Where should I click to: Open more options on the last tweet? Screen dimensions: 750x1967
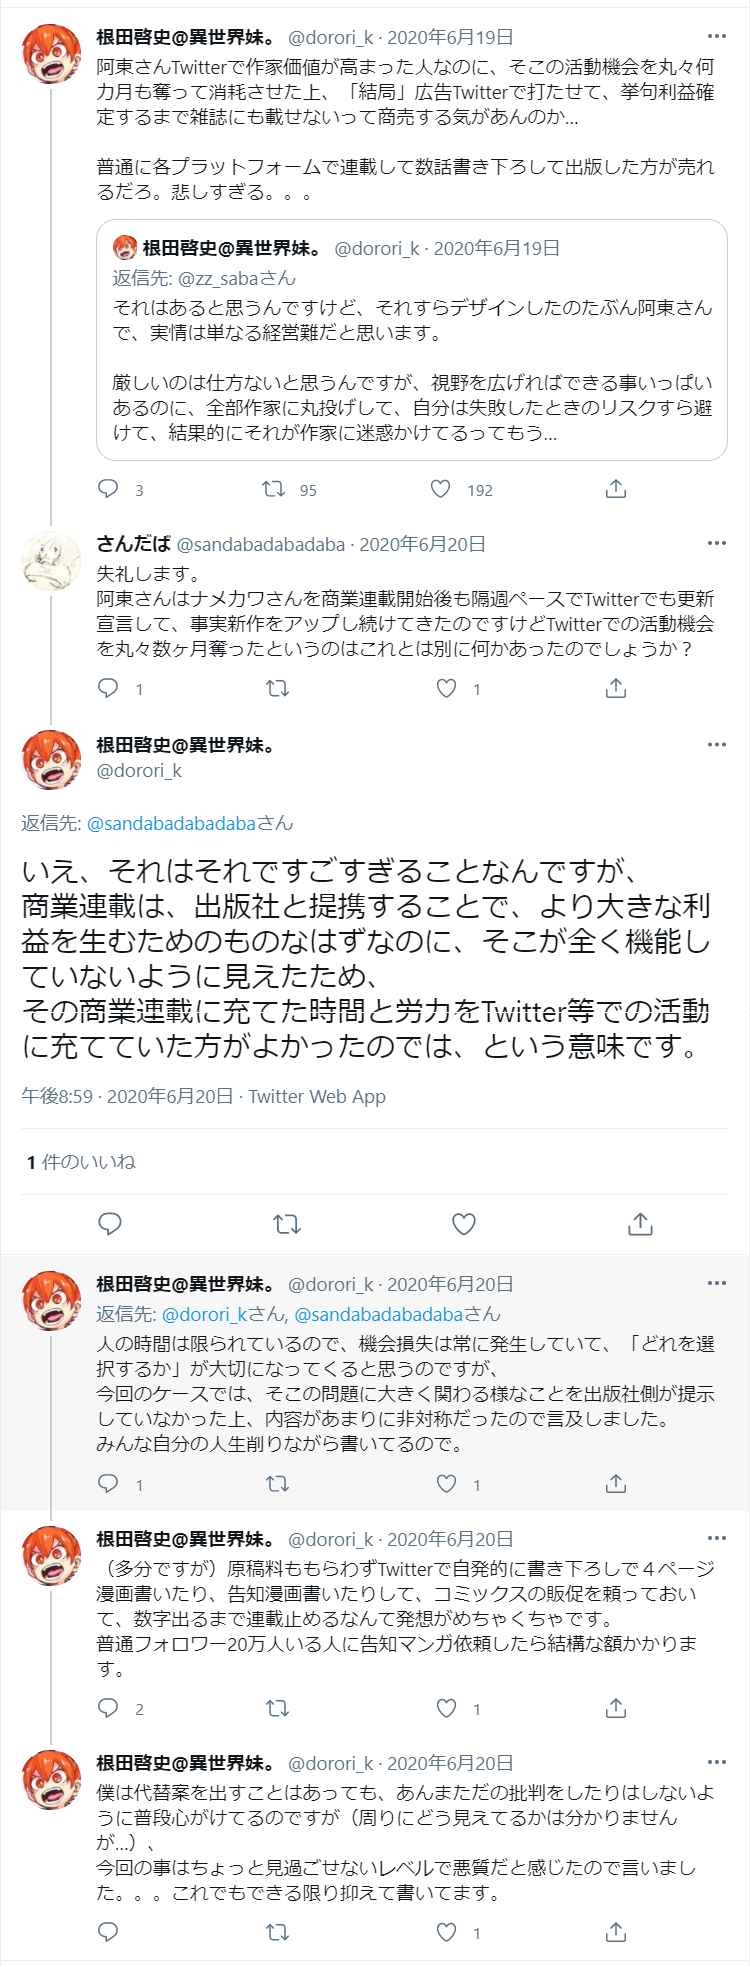(x=716, y=1762)
